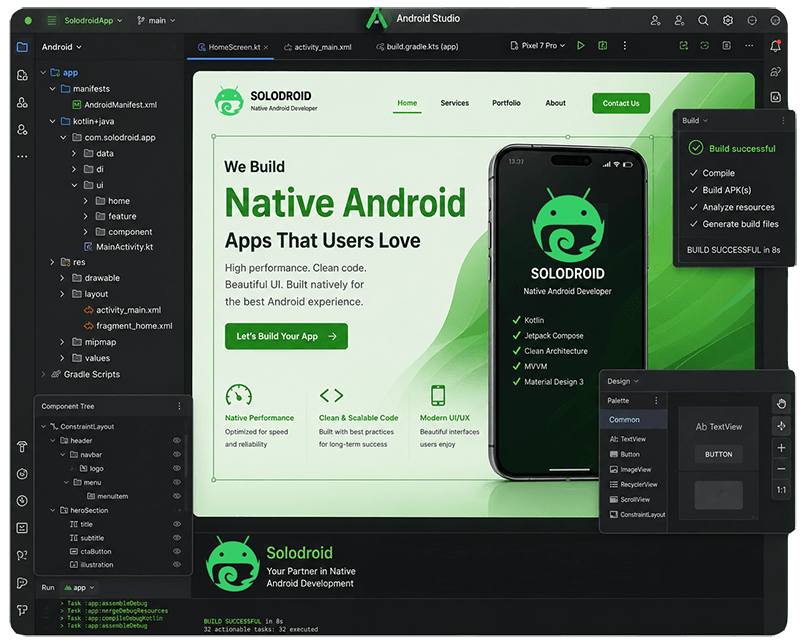Select RecyclerView in the palette list
The width and height of the screenshot is (800, 640).
[x=634, y=484]
